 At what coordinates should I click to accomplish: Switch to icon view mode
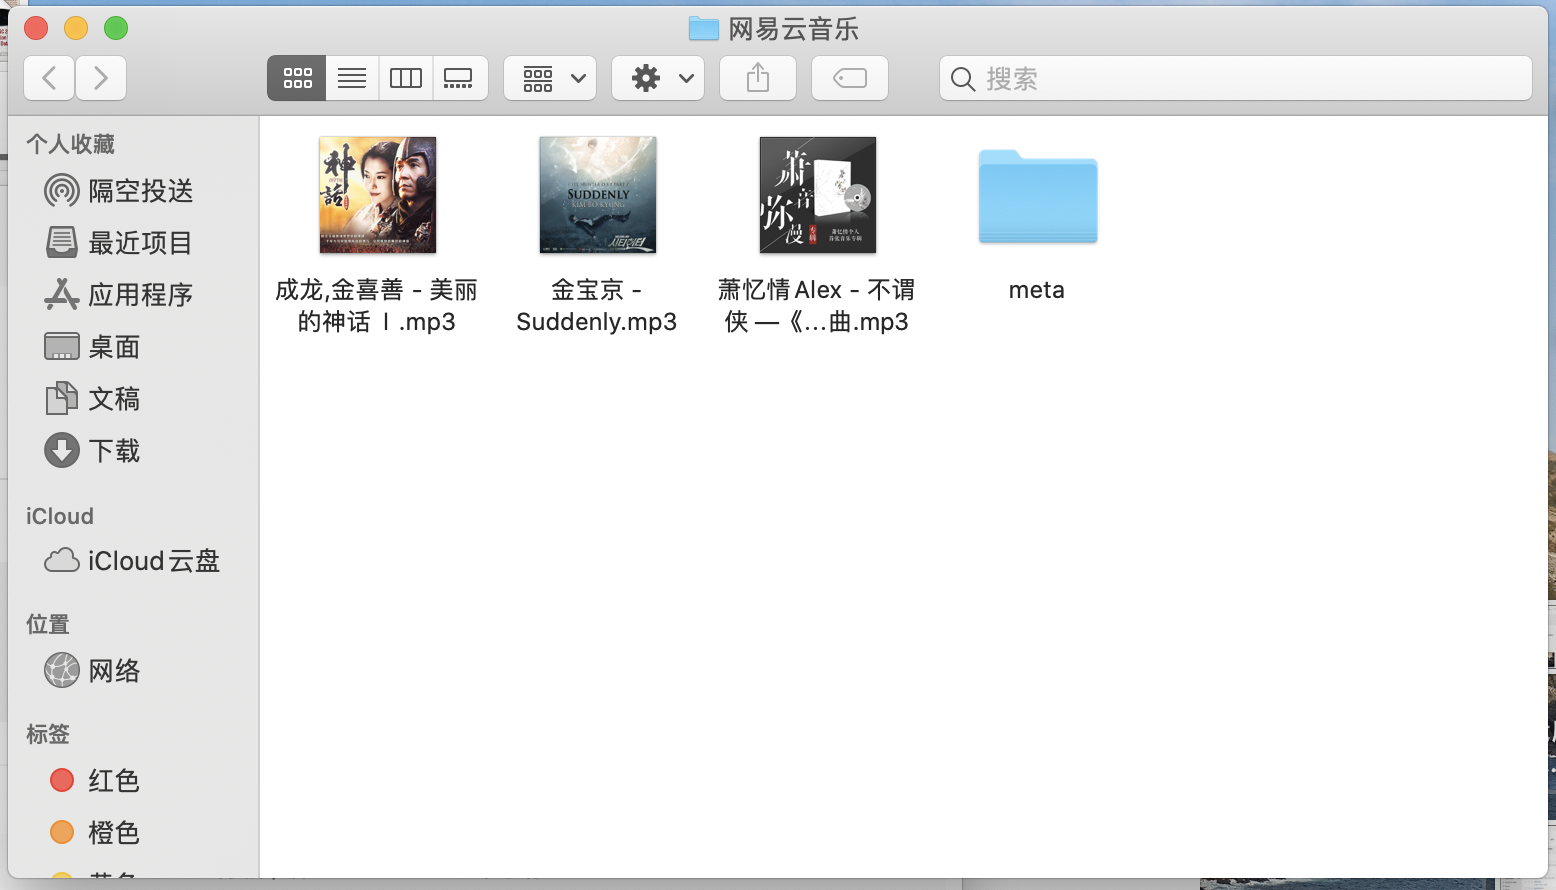(297, 78)
